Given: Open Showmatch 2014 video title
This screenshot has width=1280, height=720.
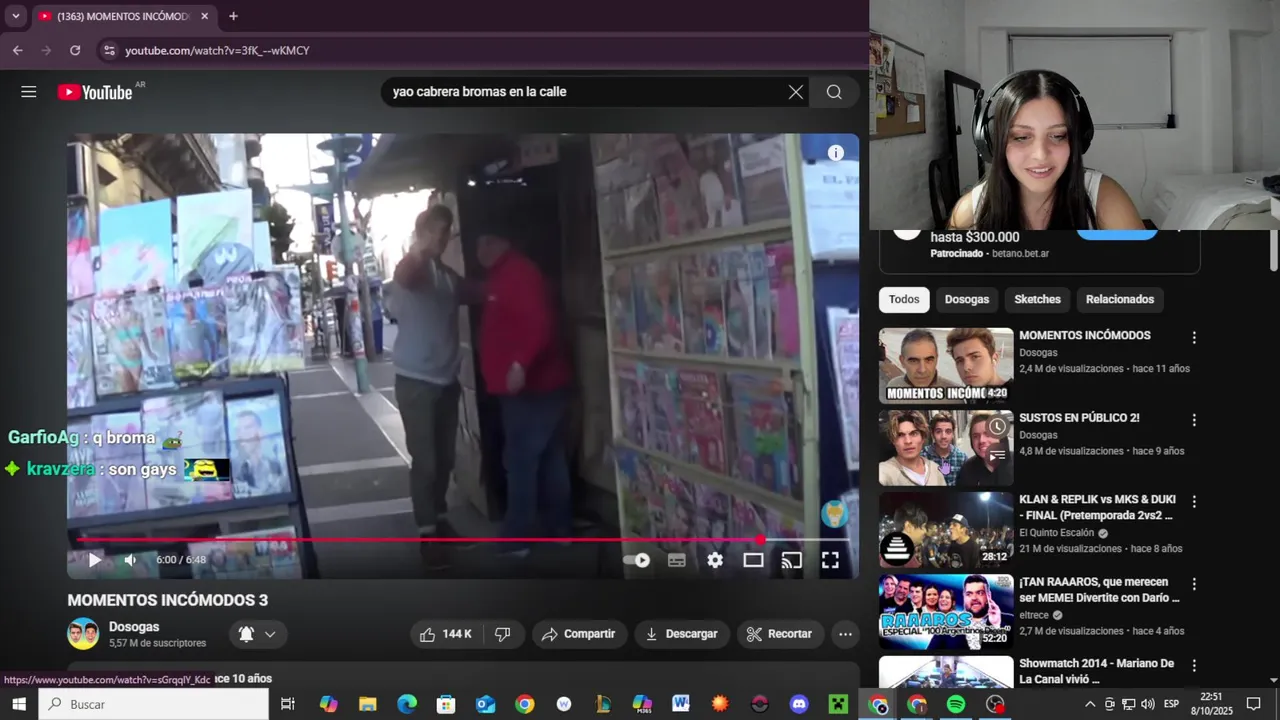Looking at the screenshot, I should pos(1096,671).
